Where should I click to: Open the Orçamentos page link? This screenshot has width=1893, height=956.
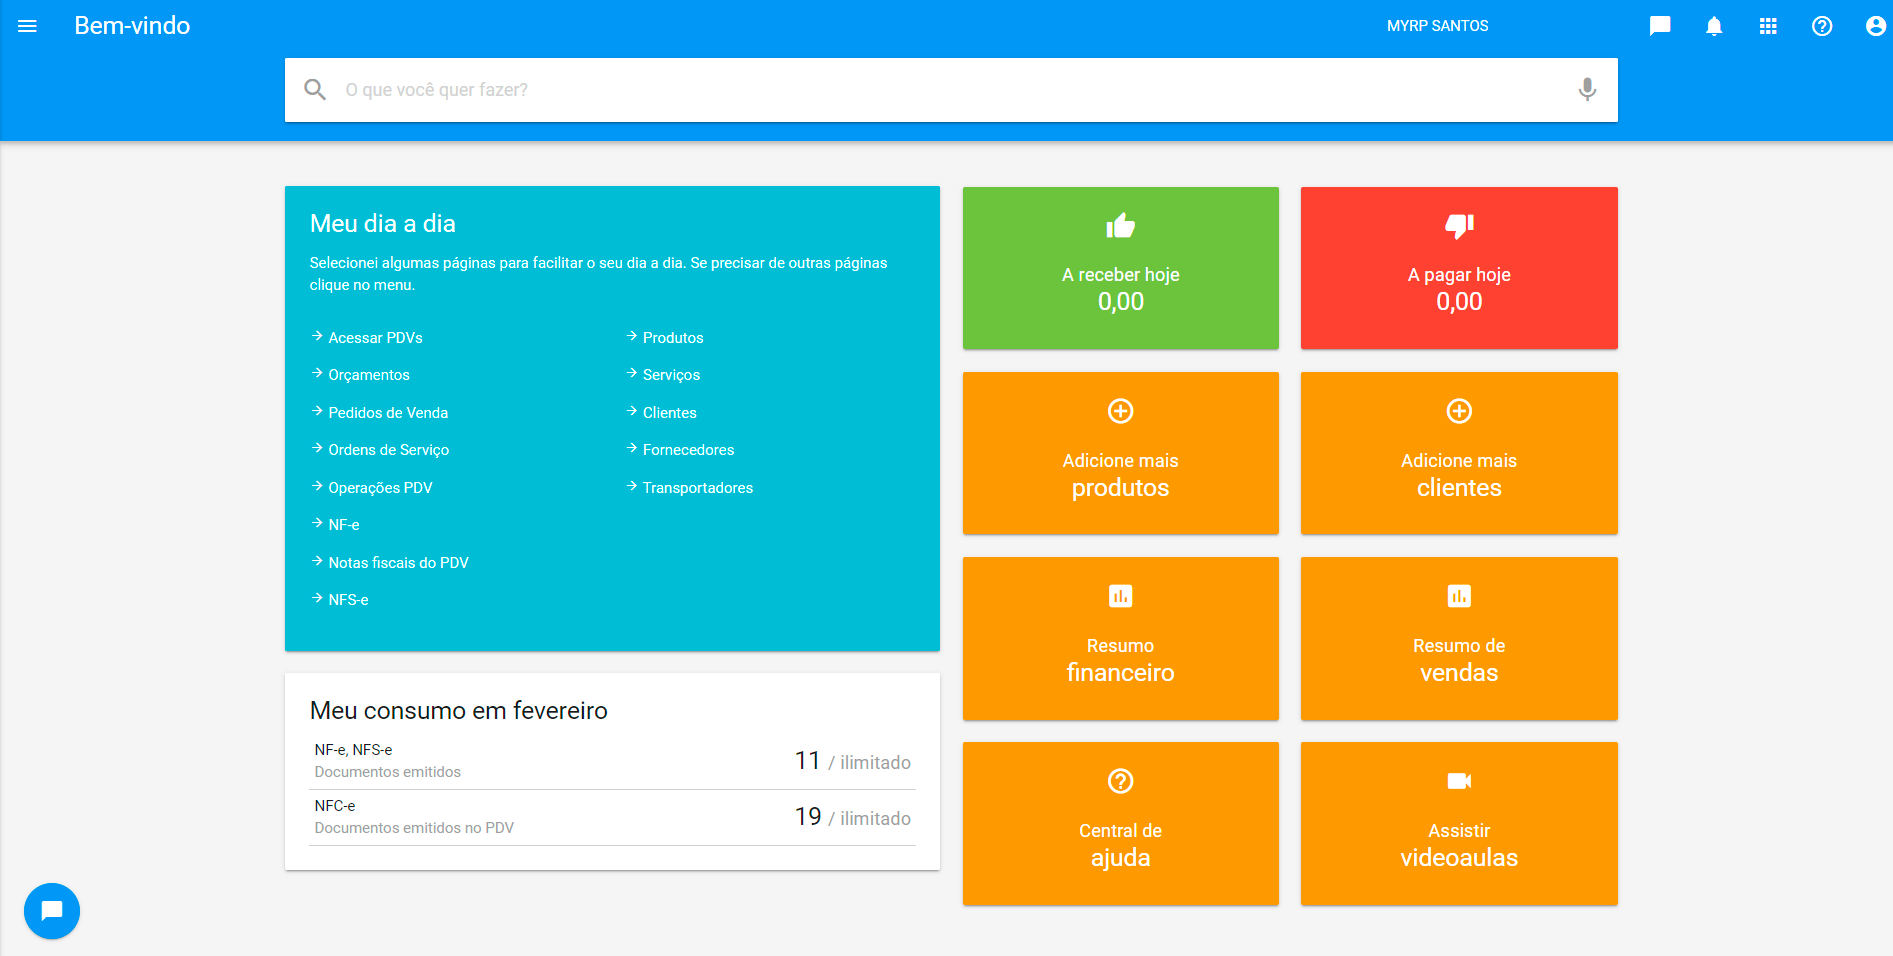click(x=369, y=375)
